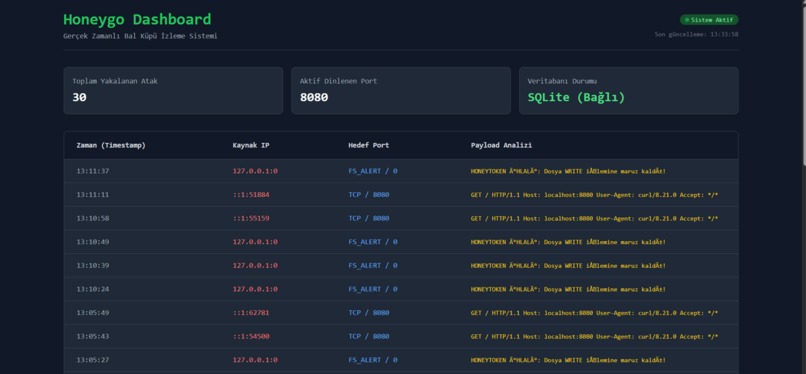Click the HONEYTOKEN payload in the 13:11:37 row
Screen dimensions: 806x374
pyautogui.click(x=568, y=171)
